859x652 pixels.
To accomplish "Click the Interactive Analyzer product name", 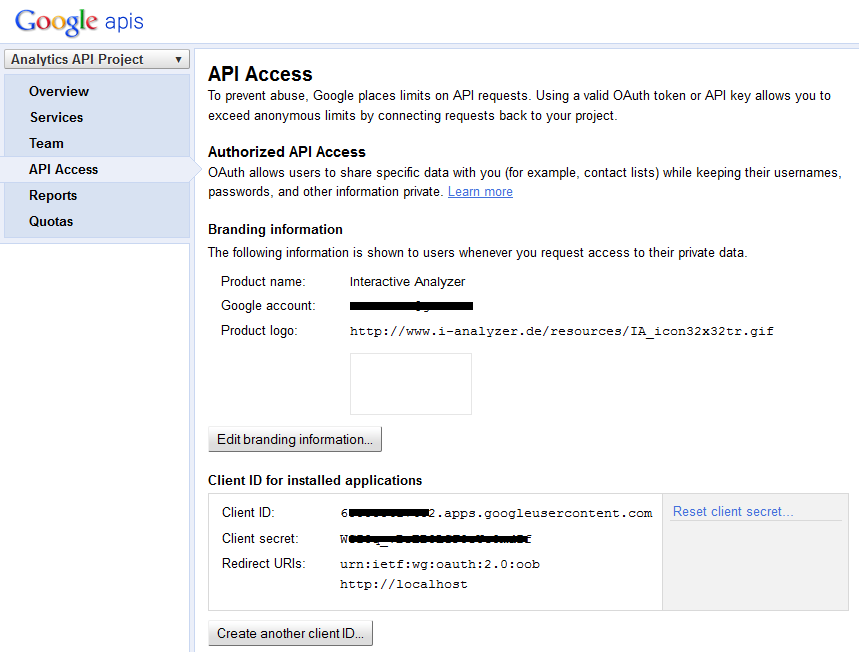I will [x=406, y=281].
